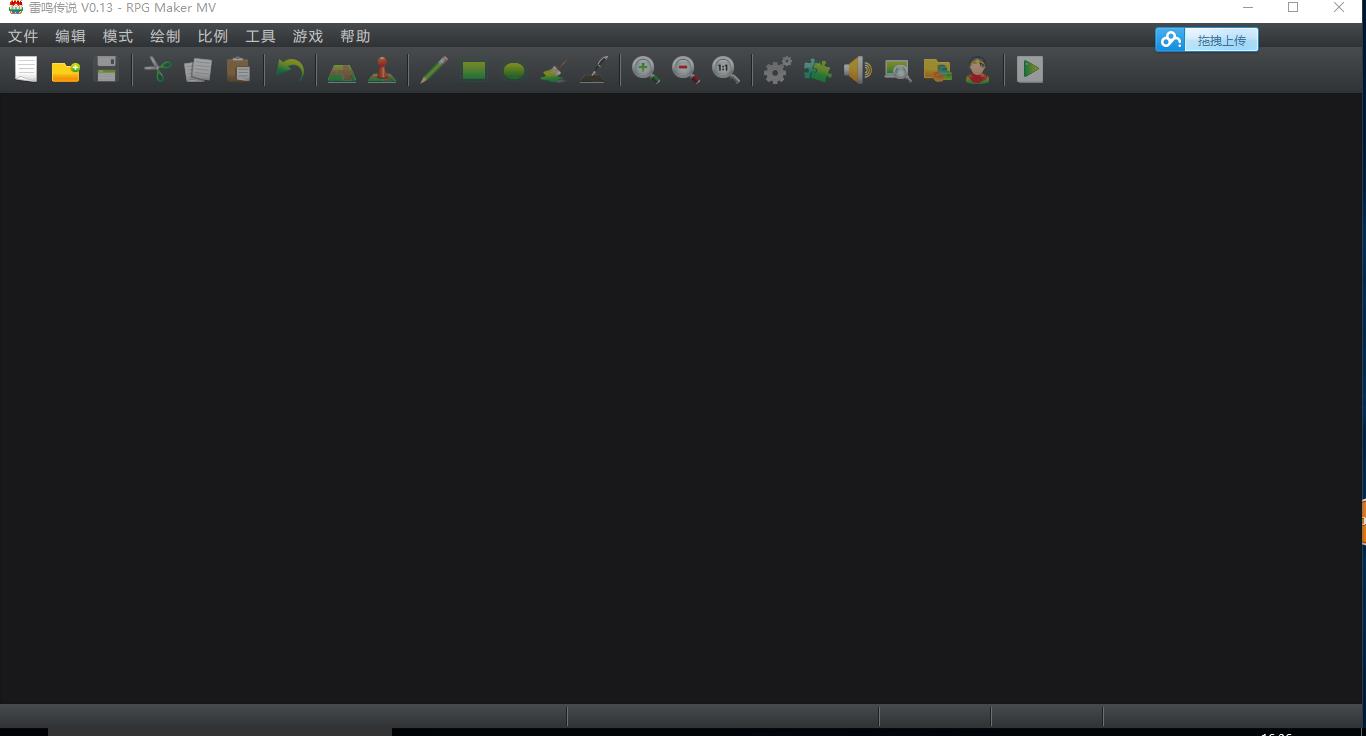Select the Ellipse drawing tool
This screenshot has height=736, width=1366.
click(x=514, y=70)
